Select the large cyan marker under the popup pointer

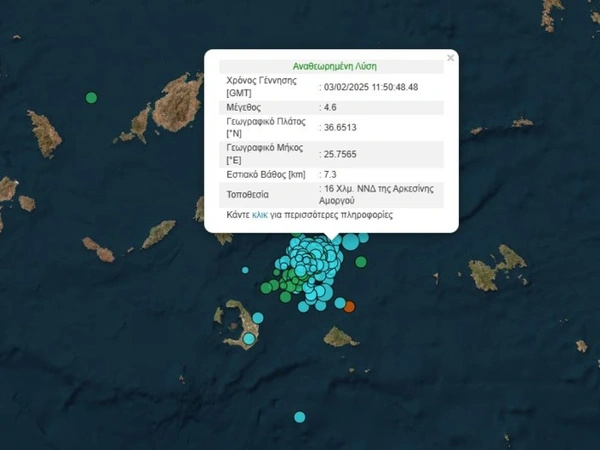pyautogui.click(x=349, y=242)
